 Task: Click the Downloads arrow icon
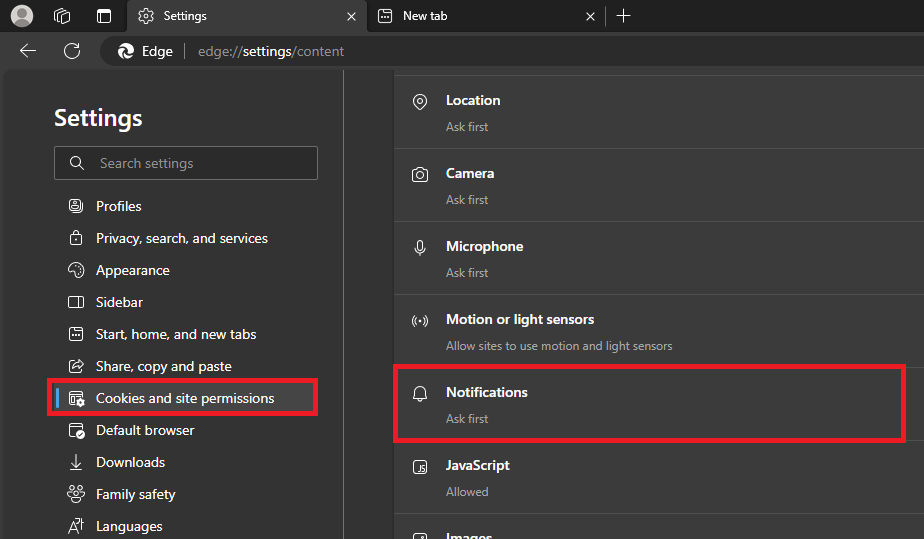(76, 462)
